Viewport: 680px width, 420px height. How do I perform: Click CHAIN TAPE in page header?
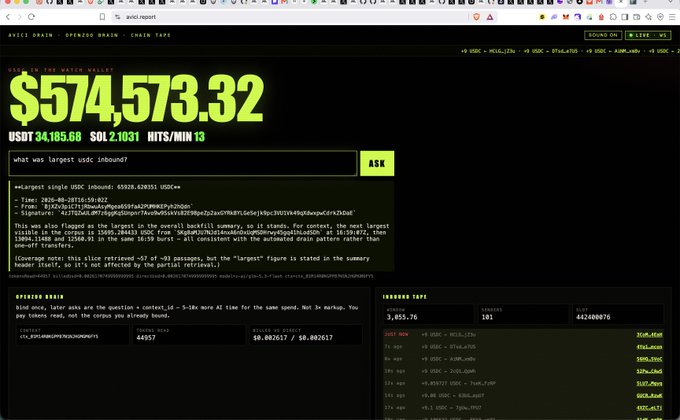(150, 35)
